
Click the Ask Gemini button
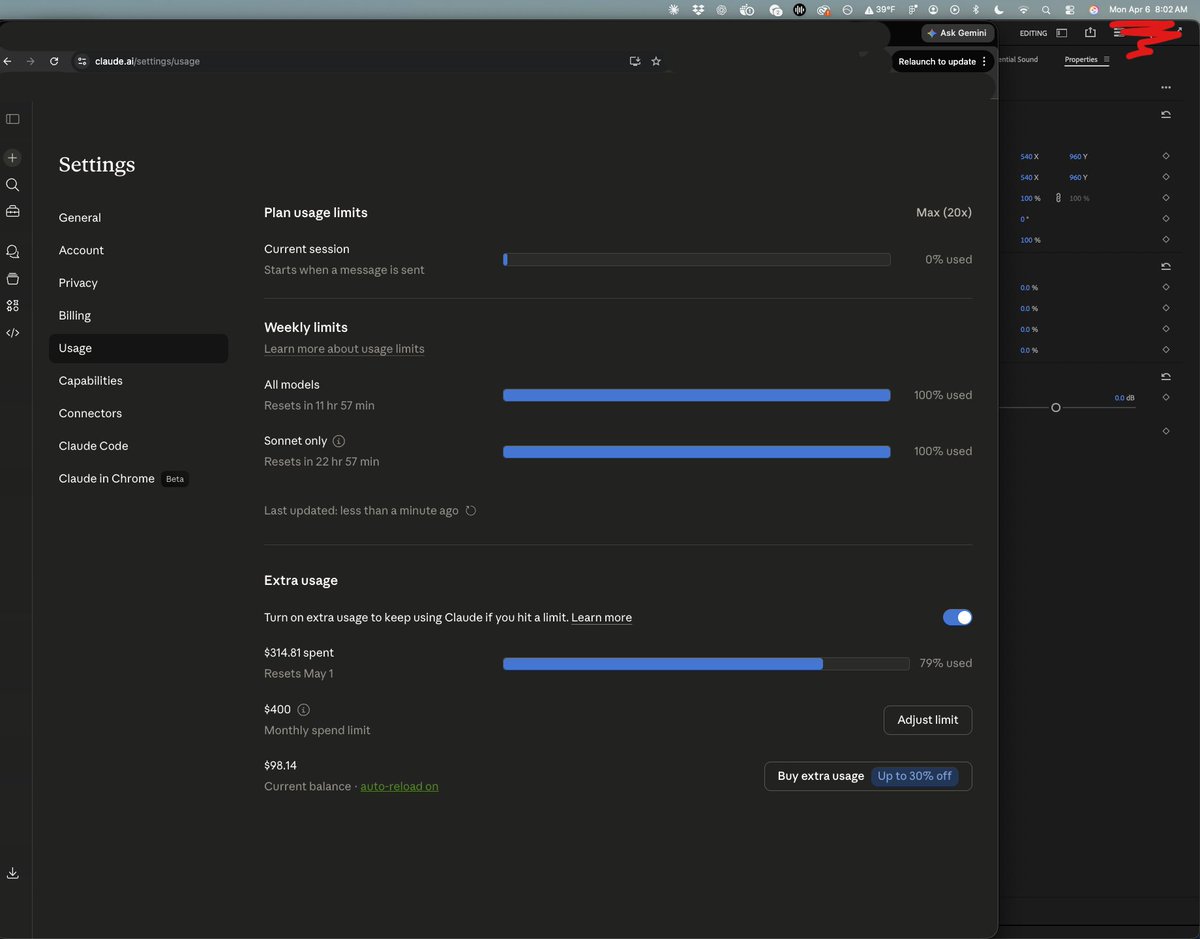(x=957, y=33)
